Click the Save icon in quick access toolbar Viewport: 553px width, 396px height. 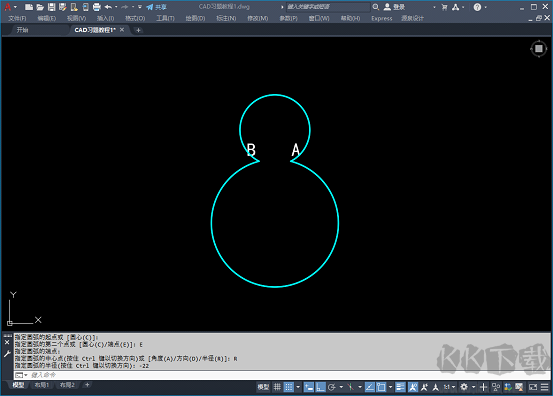click(x=51, y=7)
